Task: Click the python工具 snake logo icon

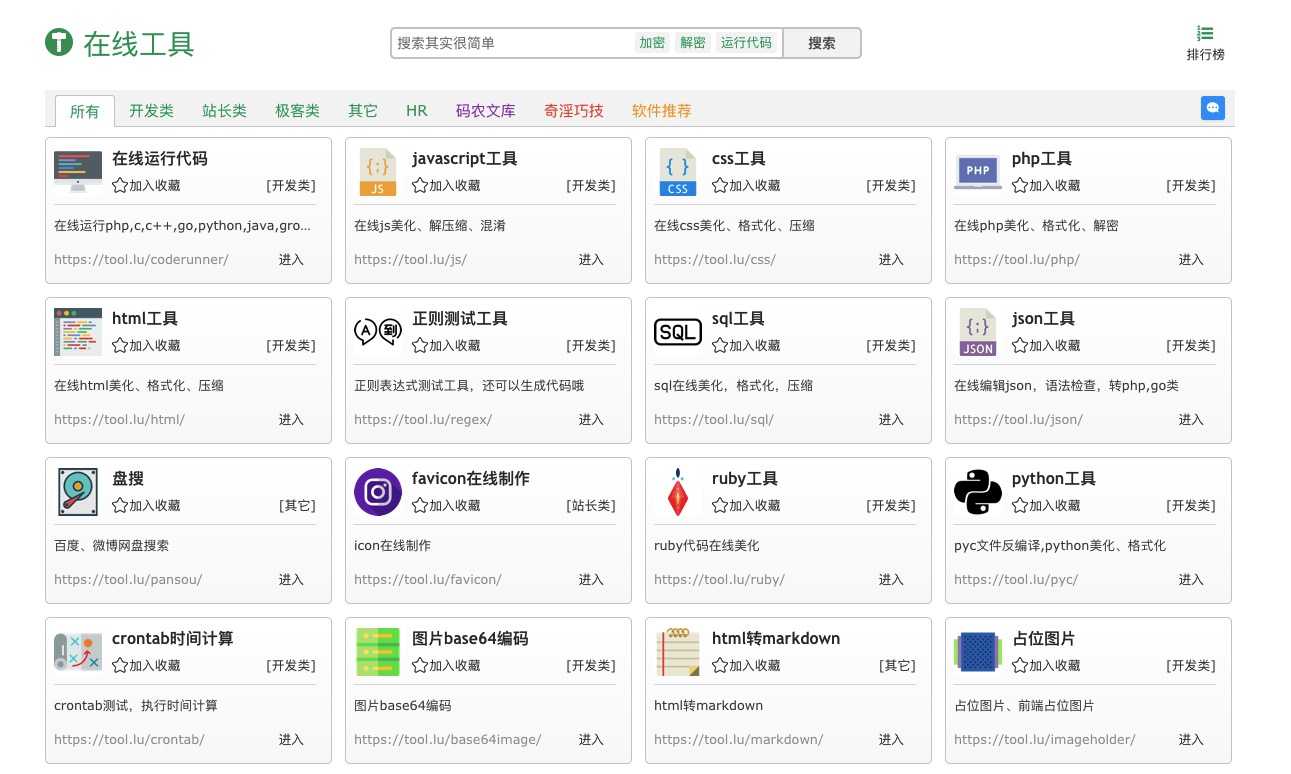Action: [x=978, y=492]
